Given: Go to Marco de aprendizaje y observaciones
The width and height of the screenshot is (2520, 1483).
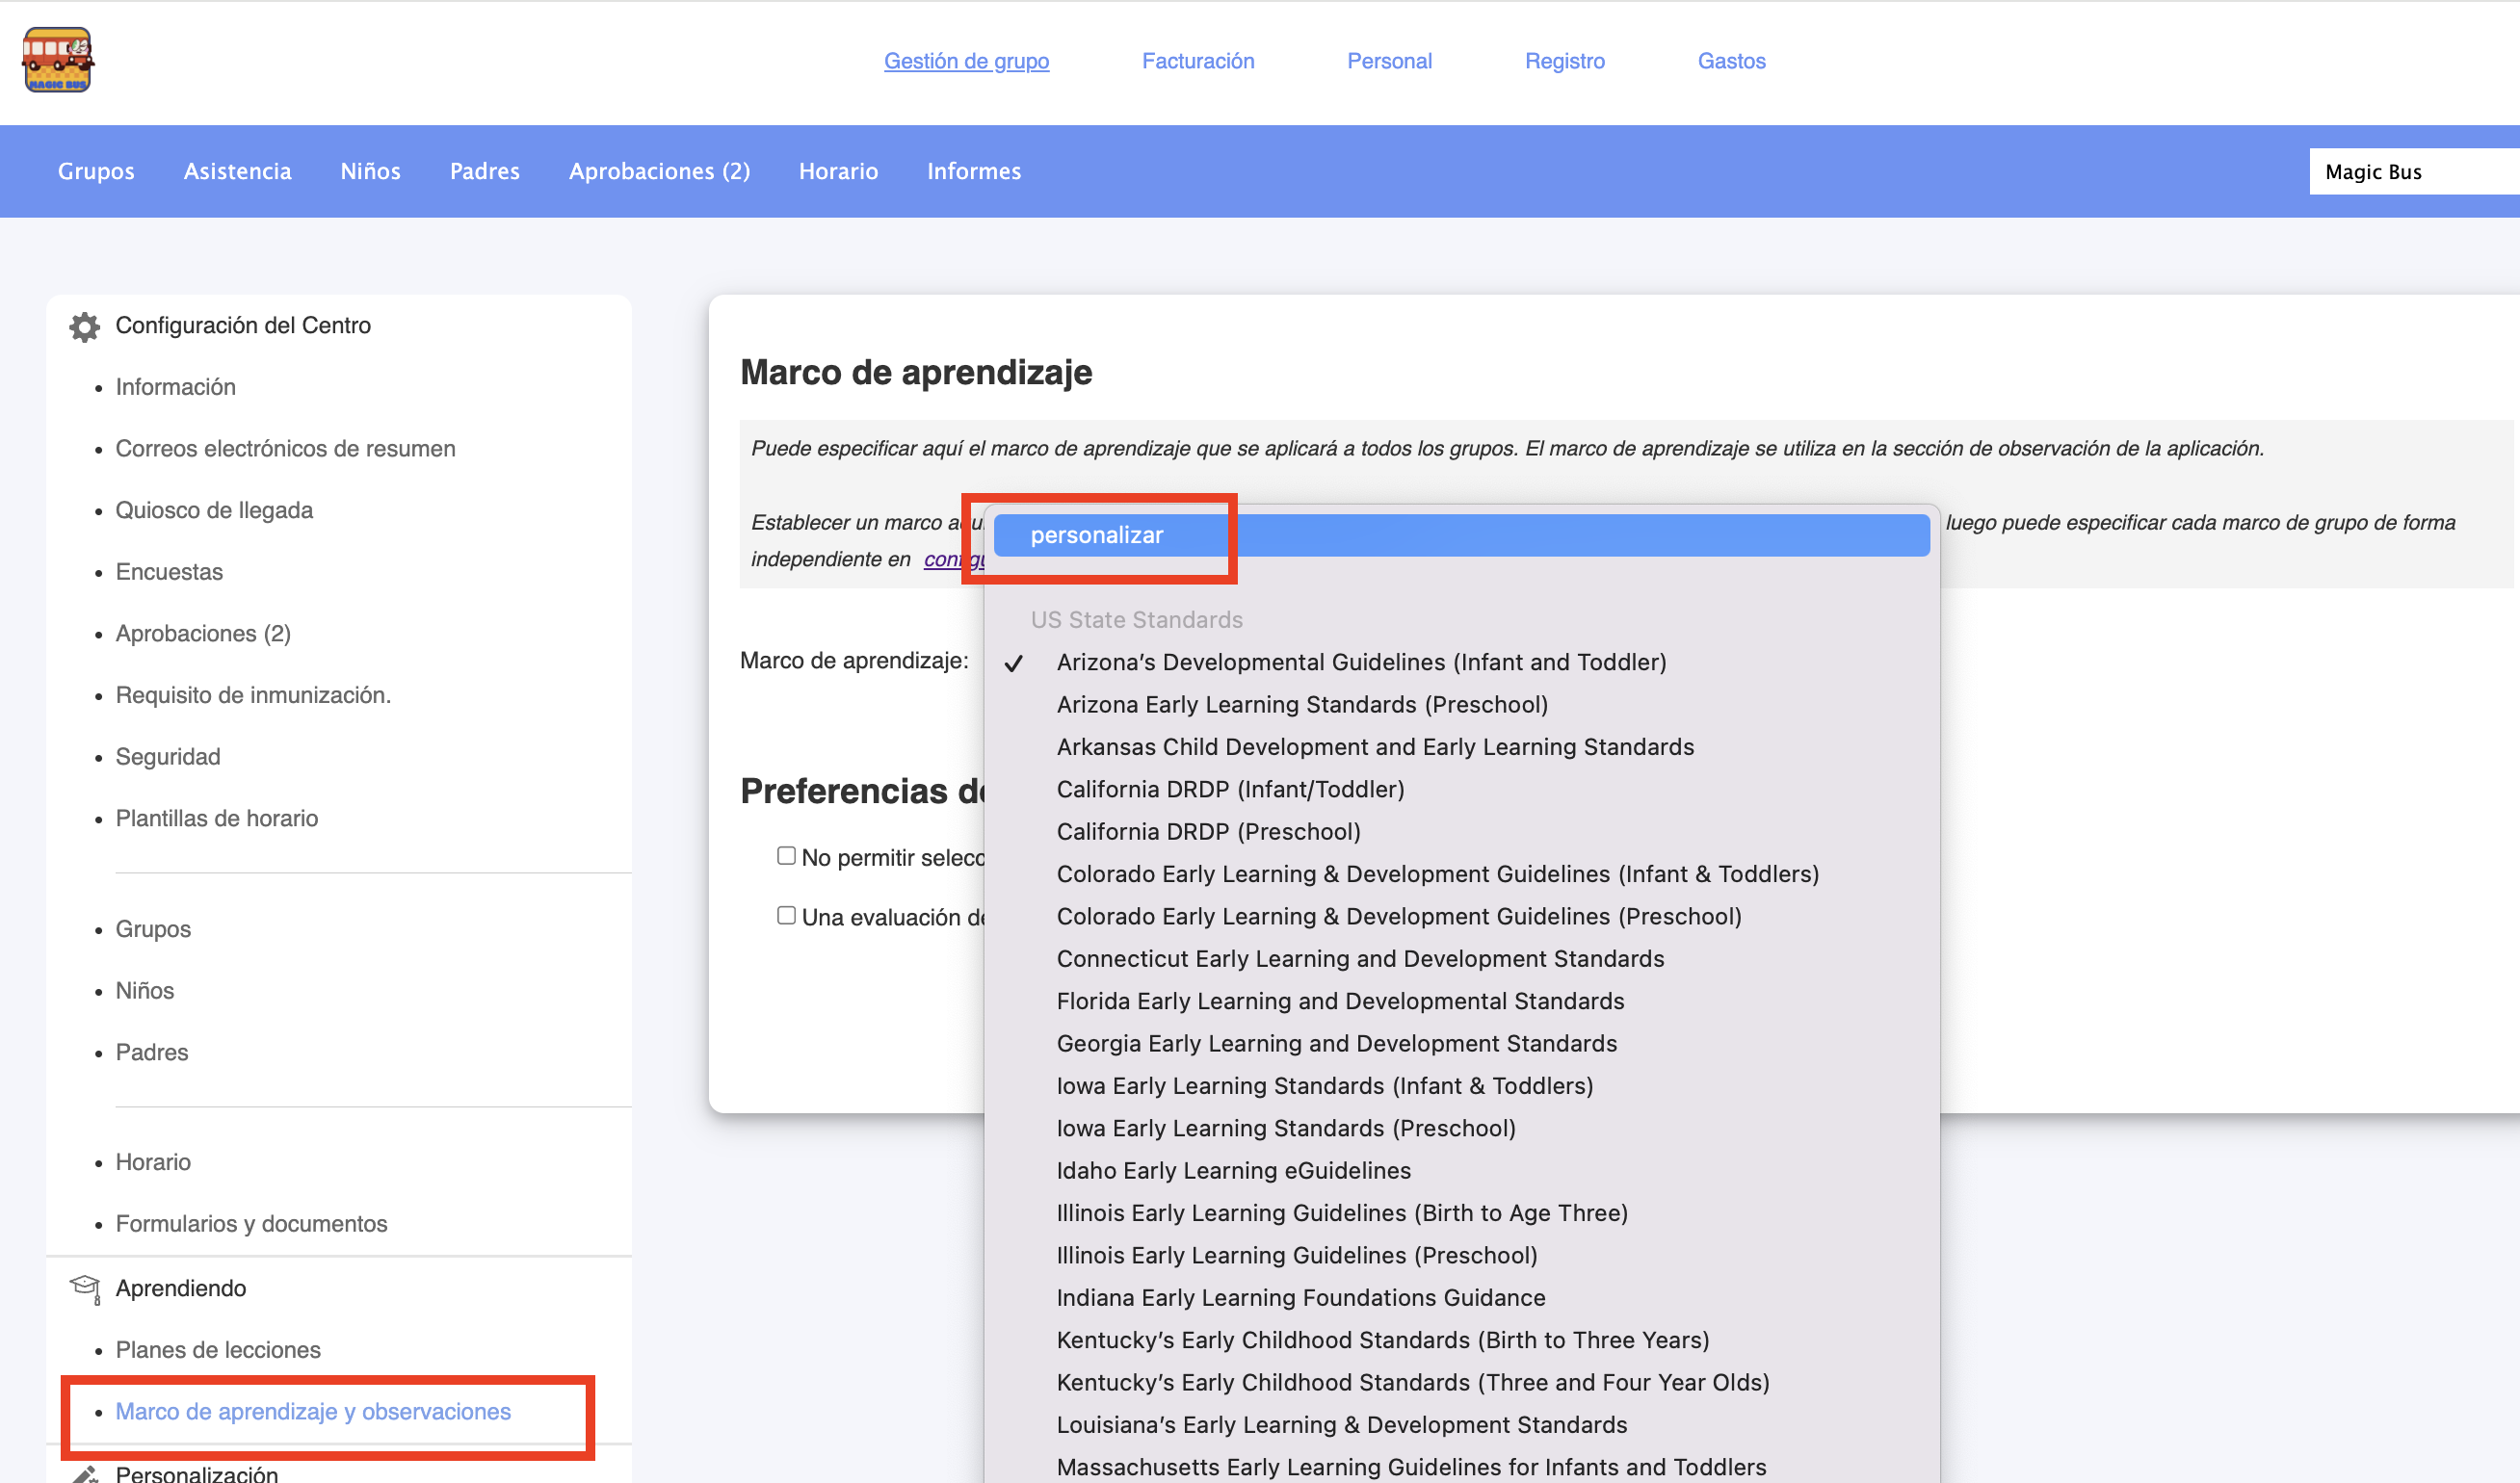Looking at the screenshot, I should pyautogui.click(x=312, y=1411).
